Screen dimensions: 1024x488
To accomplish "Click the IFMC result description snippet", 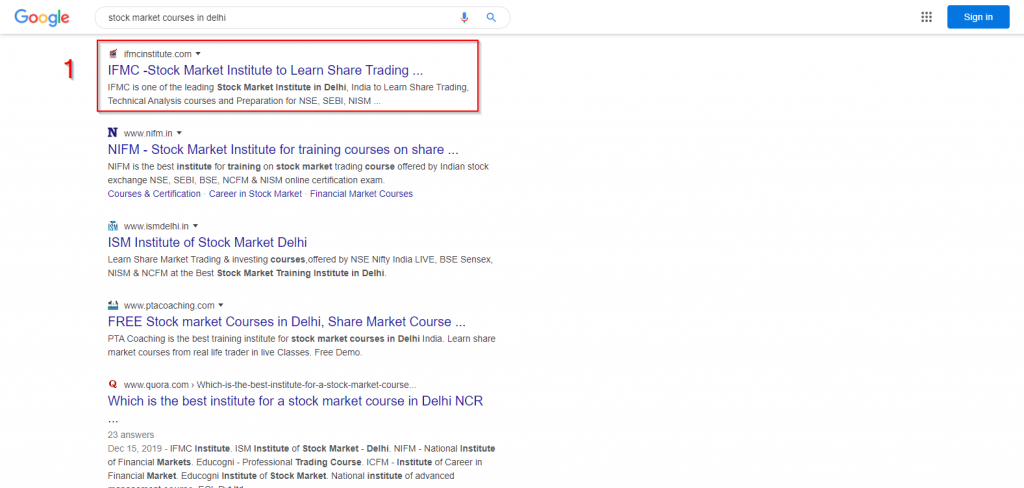I will pos(287,94).
